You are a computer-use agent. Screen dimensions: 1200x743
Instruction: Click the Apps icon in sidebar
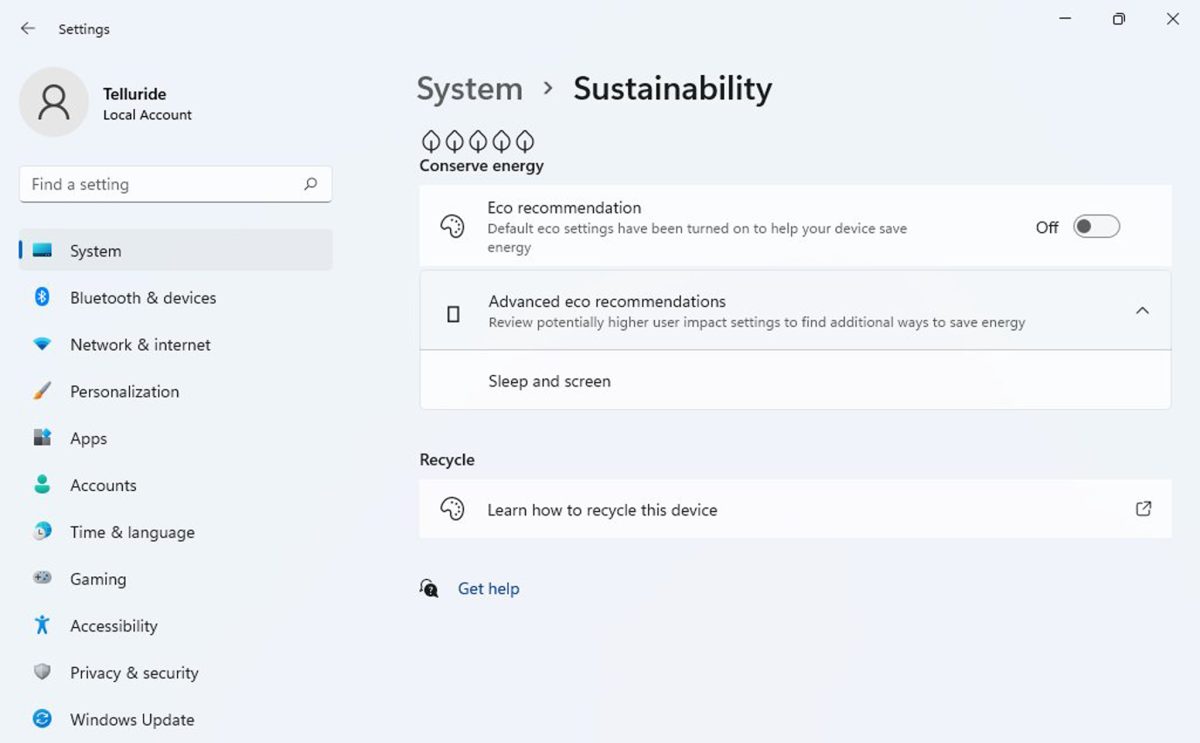42,438
